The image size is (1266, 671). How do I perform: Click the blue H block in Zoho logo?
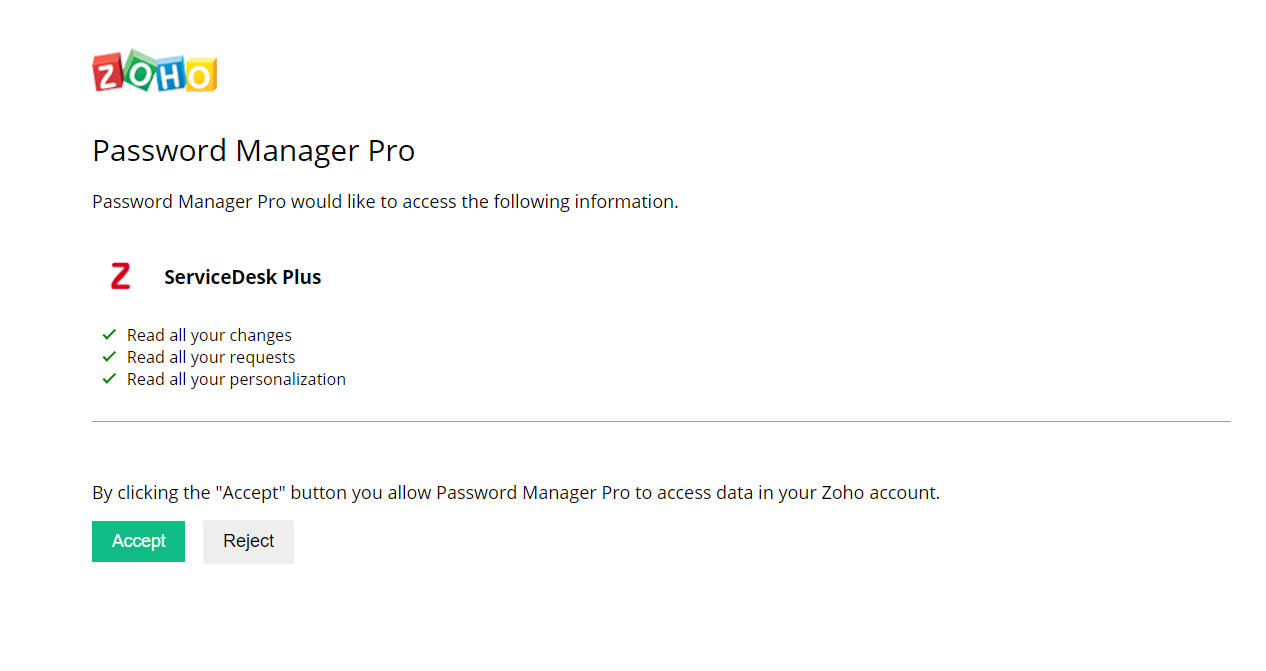pyautogui.click(x=170, y=75)
